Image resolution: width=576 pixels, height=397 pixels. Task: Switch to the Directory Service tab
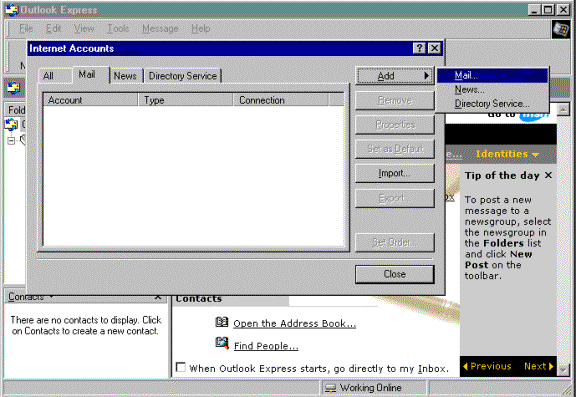pyautogui.click(x=183, y=76)
